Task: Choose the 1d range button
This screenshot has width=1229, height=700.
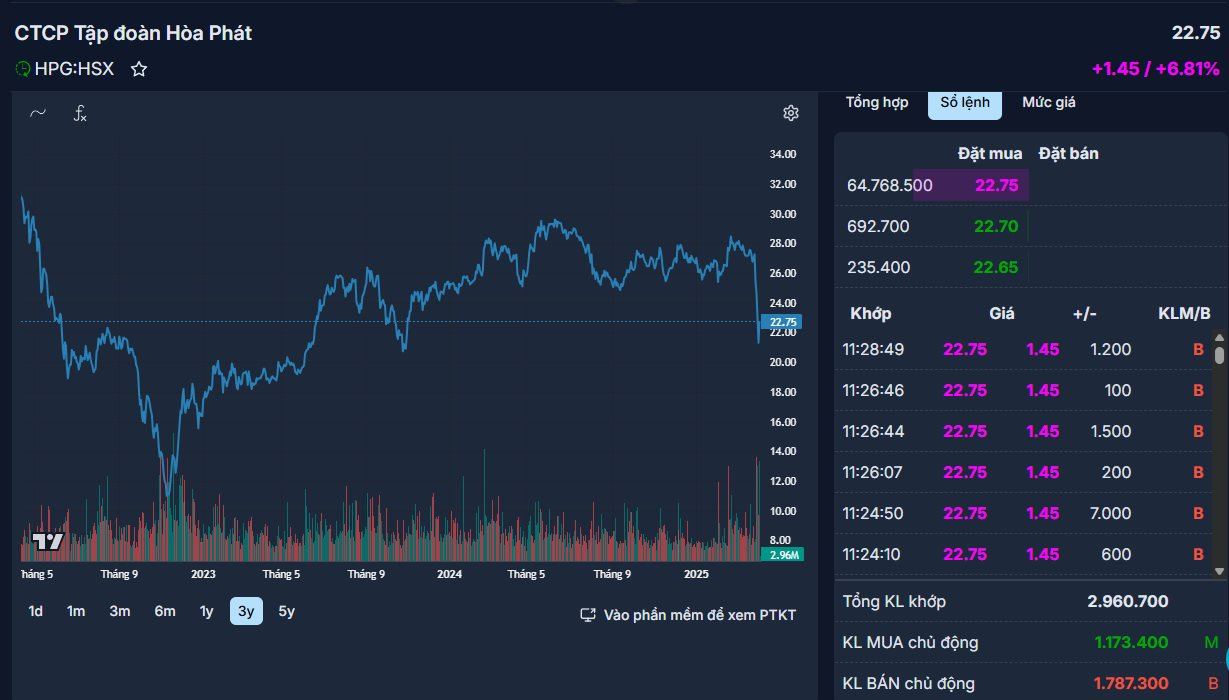Action: pyautogui.click(x=36, y=611)
